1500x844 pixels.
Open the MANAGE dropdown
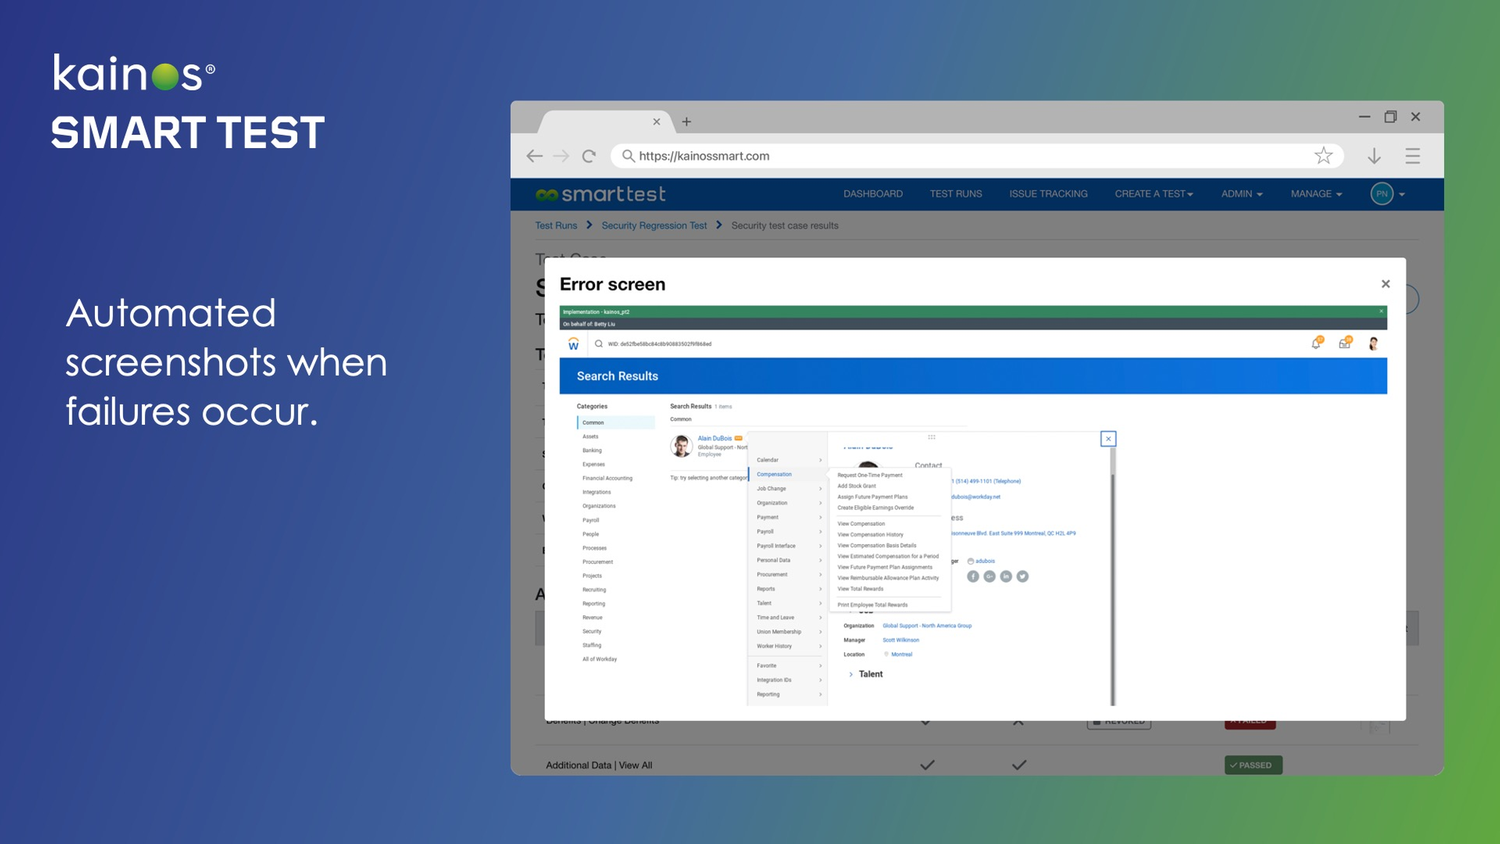pyautogui.click(x=1314, y=194)
